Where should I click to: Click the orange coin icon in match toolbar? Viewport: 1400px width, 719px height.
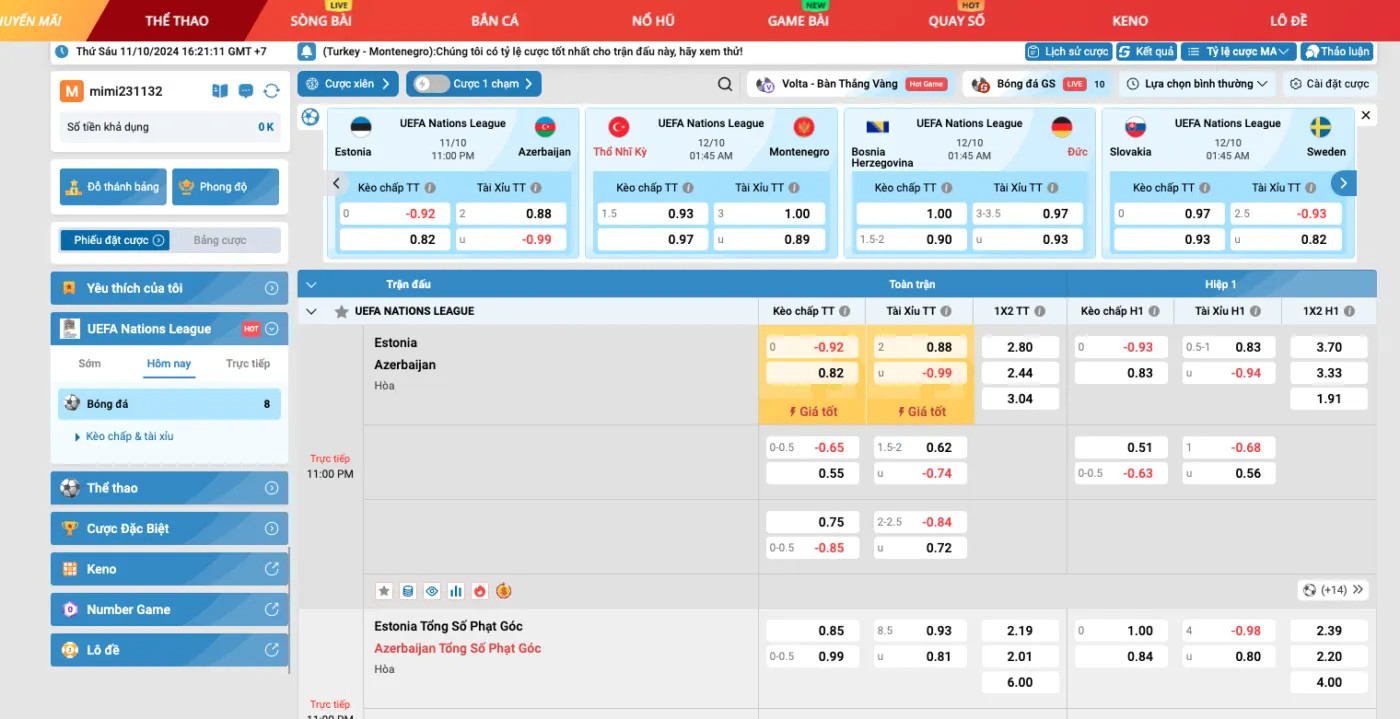(504, 591)
